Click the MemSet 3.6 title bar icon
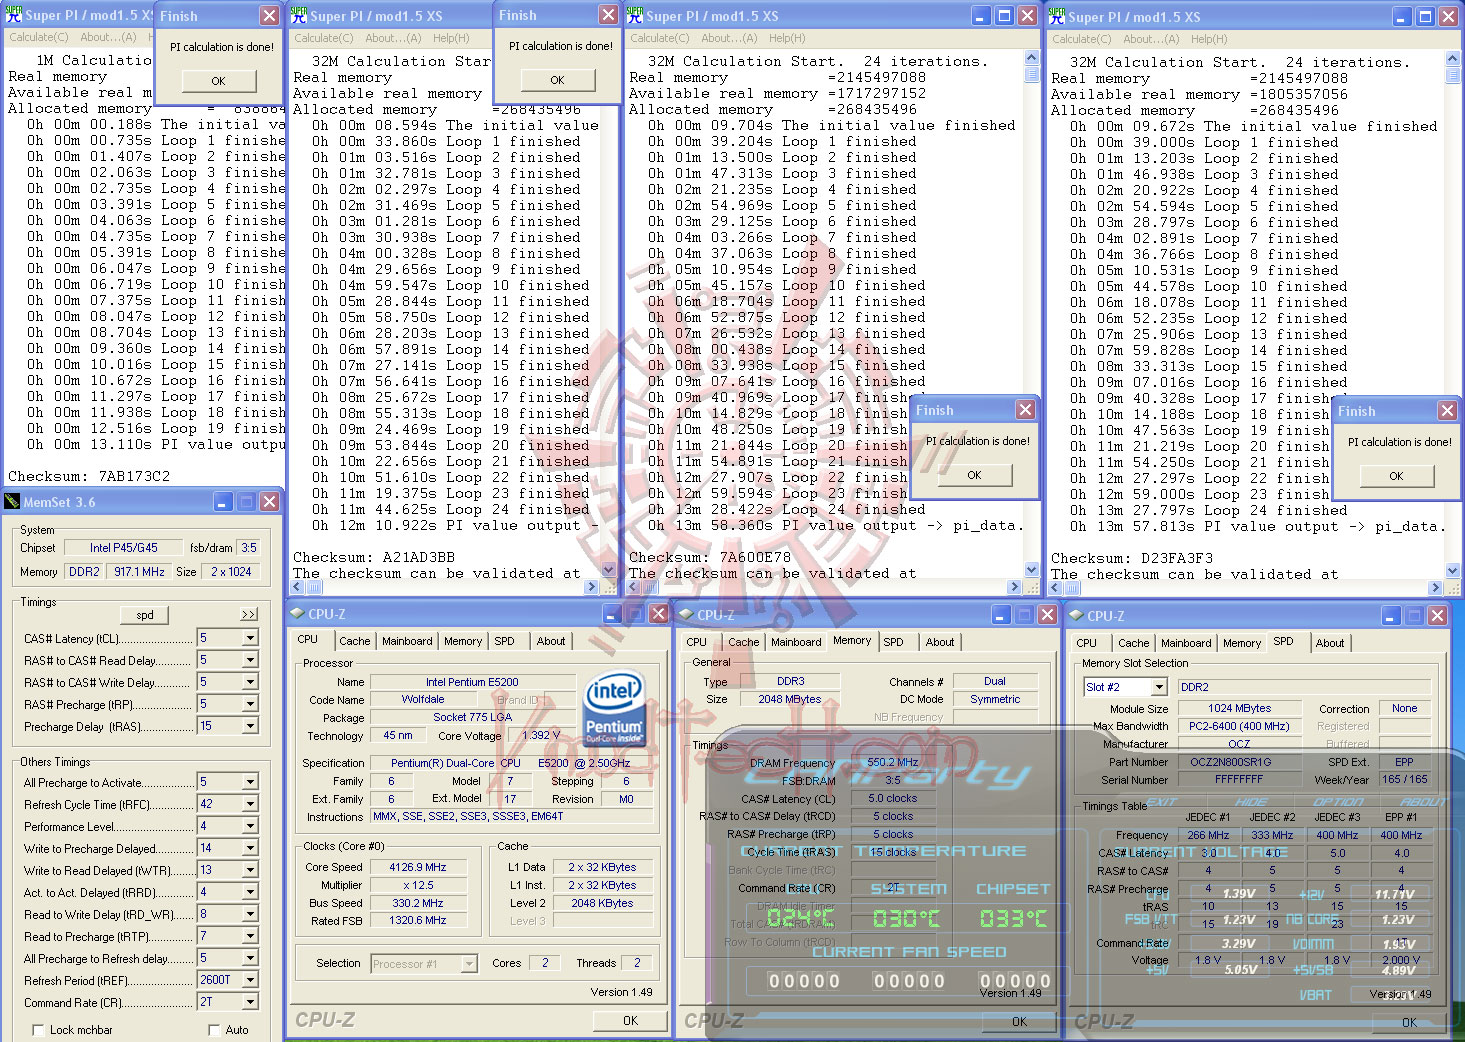 coord(12,502)
